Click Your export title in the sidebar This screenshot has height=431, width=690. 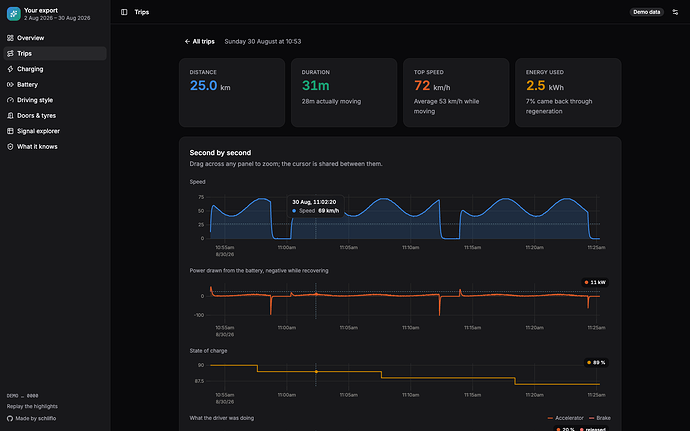tap(41, 10)
